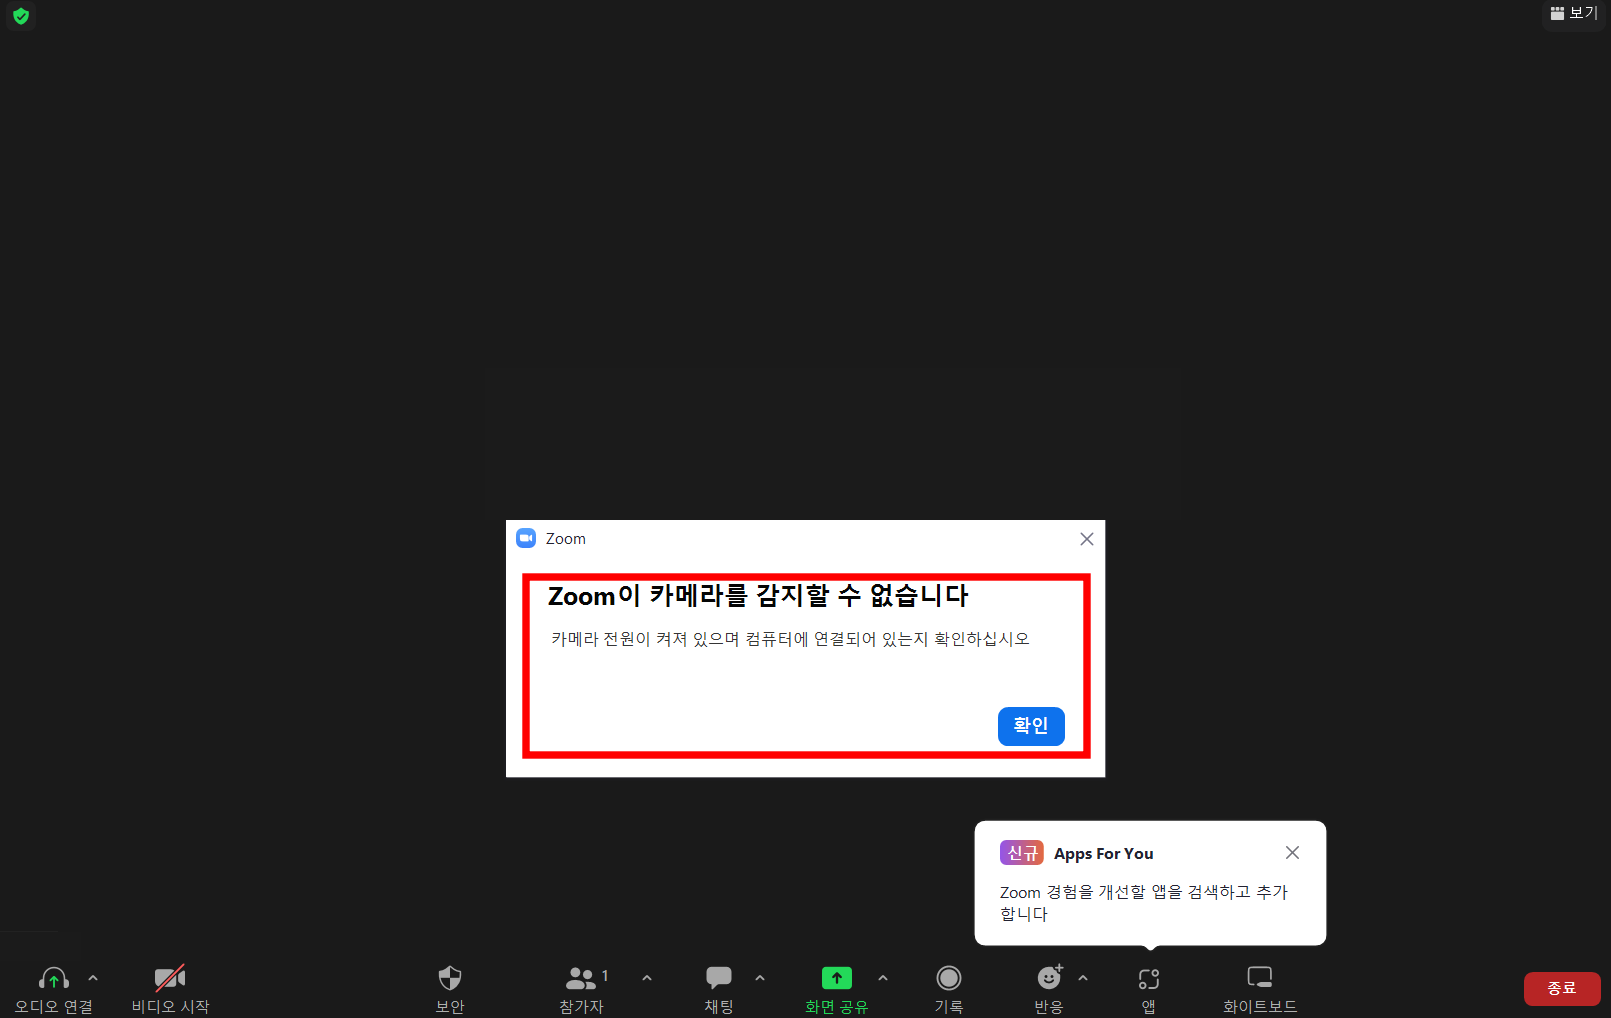
Task: Expand the arrow next to 채팅
Action: [760, 978]
